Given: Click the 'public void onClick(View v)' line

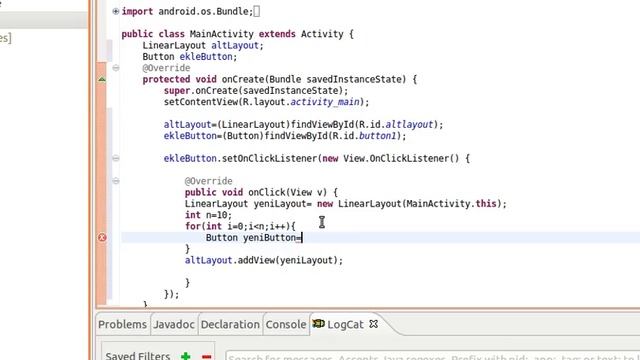Looking at the screenshot, I should coord(261,192).
